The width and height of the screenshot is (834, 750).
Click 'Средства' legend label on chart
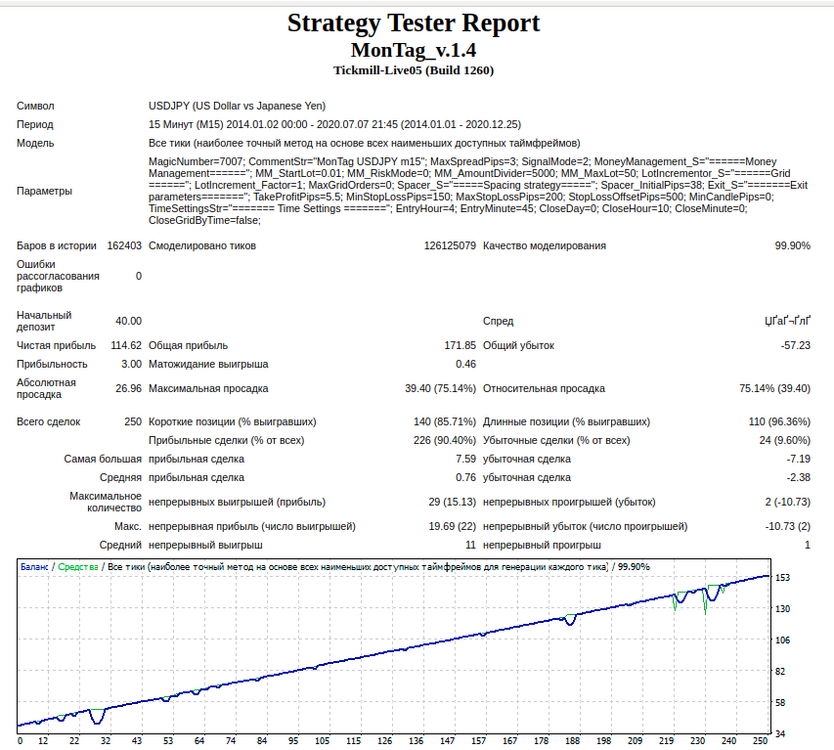(x=78, y=567)
